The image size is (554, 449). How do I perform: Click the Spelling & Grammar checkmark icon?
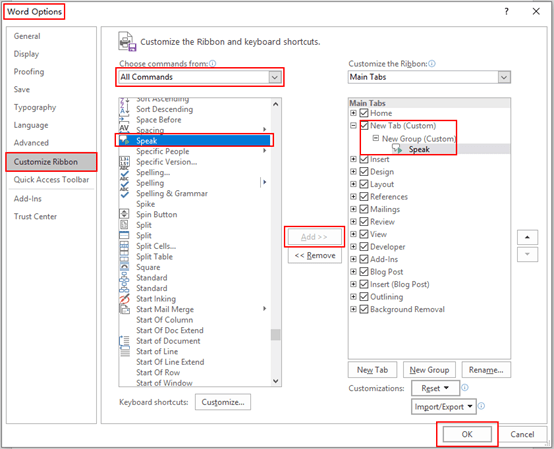[x=124, y=194]
